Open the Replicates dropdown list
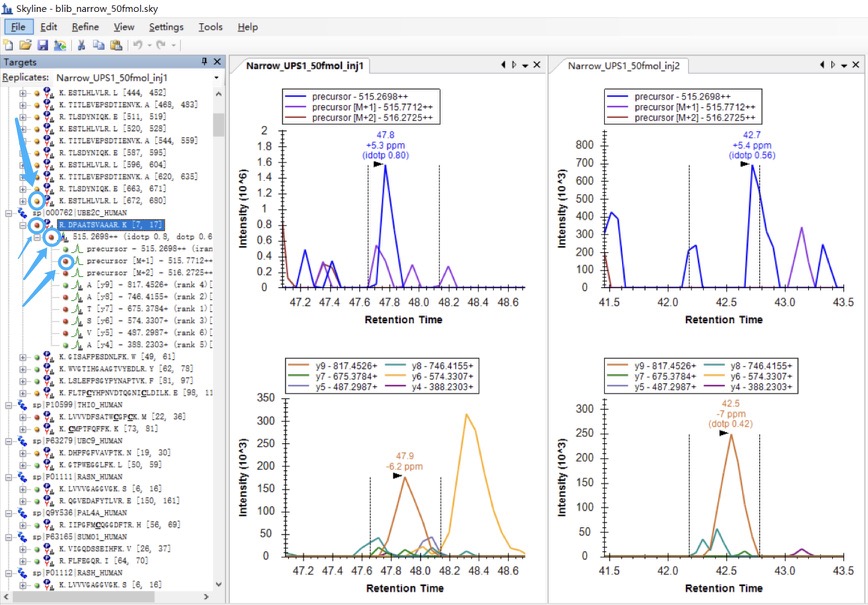The height and width of the screenshot is (605, 868). tap(215, 77)
